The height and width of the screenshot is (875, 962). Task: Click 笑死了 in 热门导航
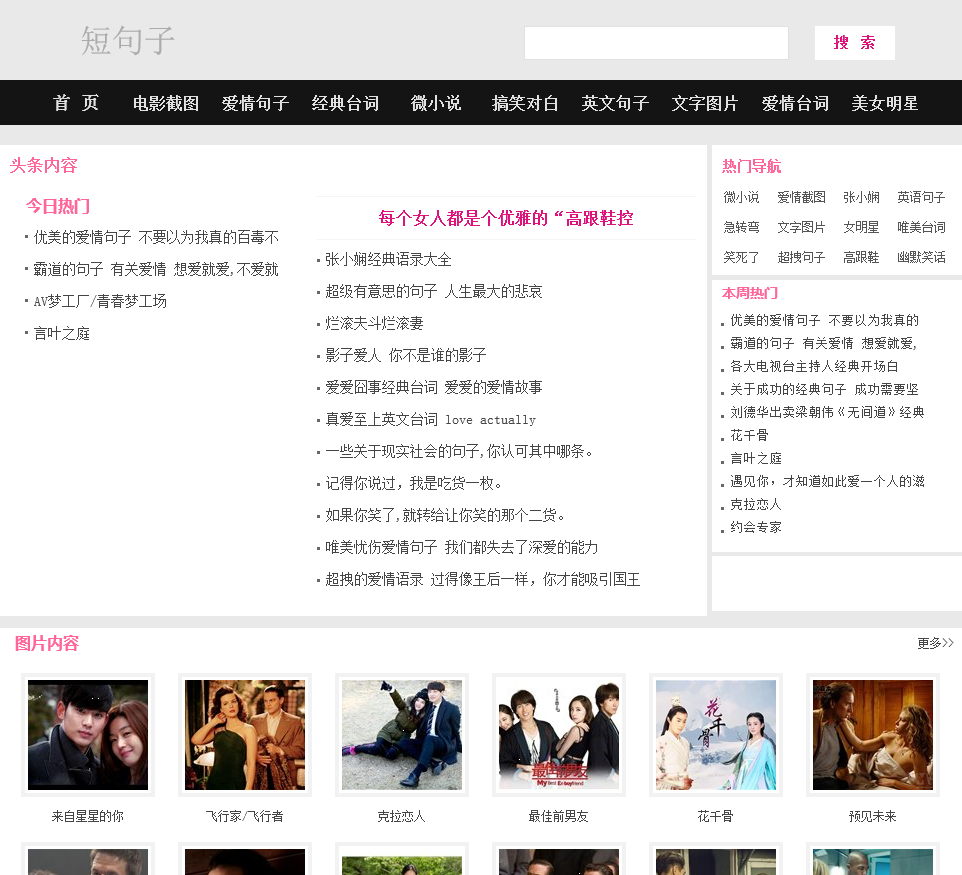pos(741,257)
